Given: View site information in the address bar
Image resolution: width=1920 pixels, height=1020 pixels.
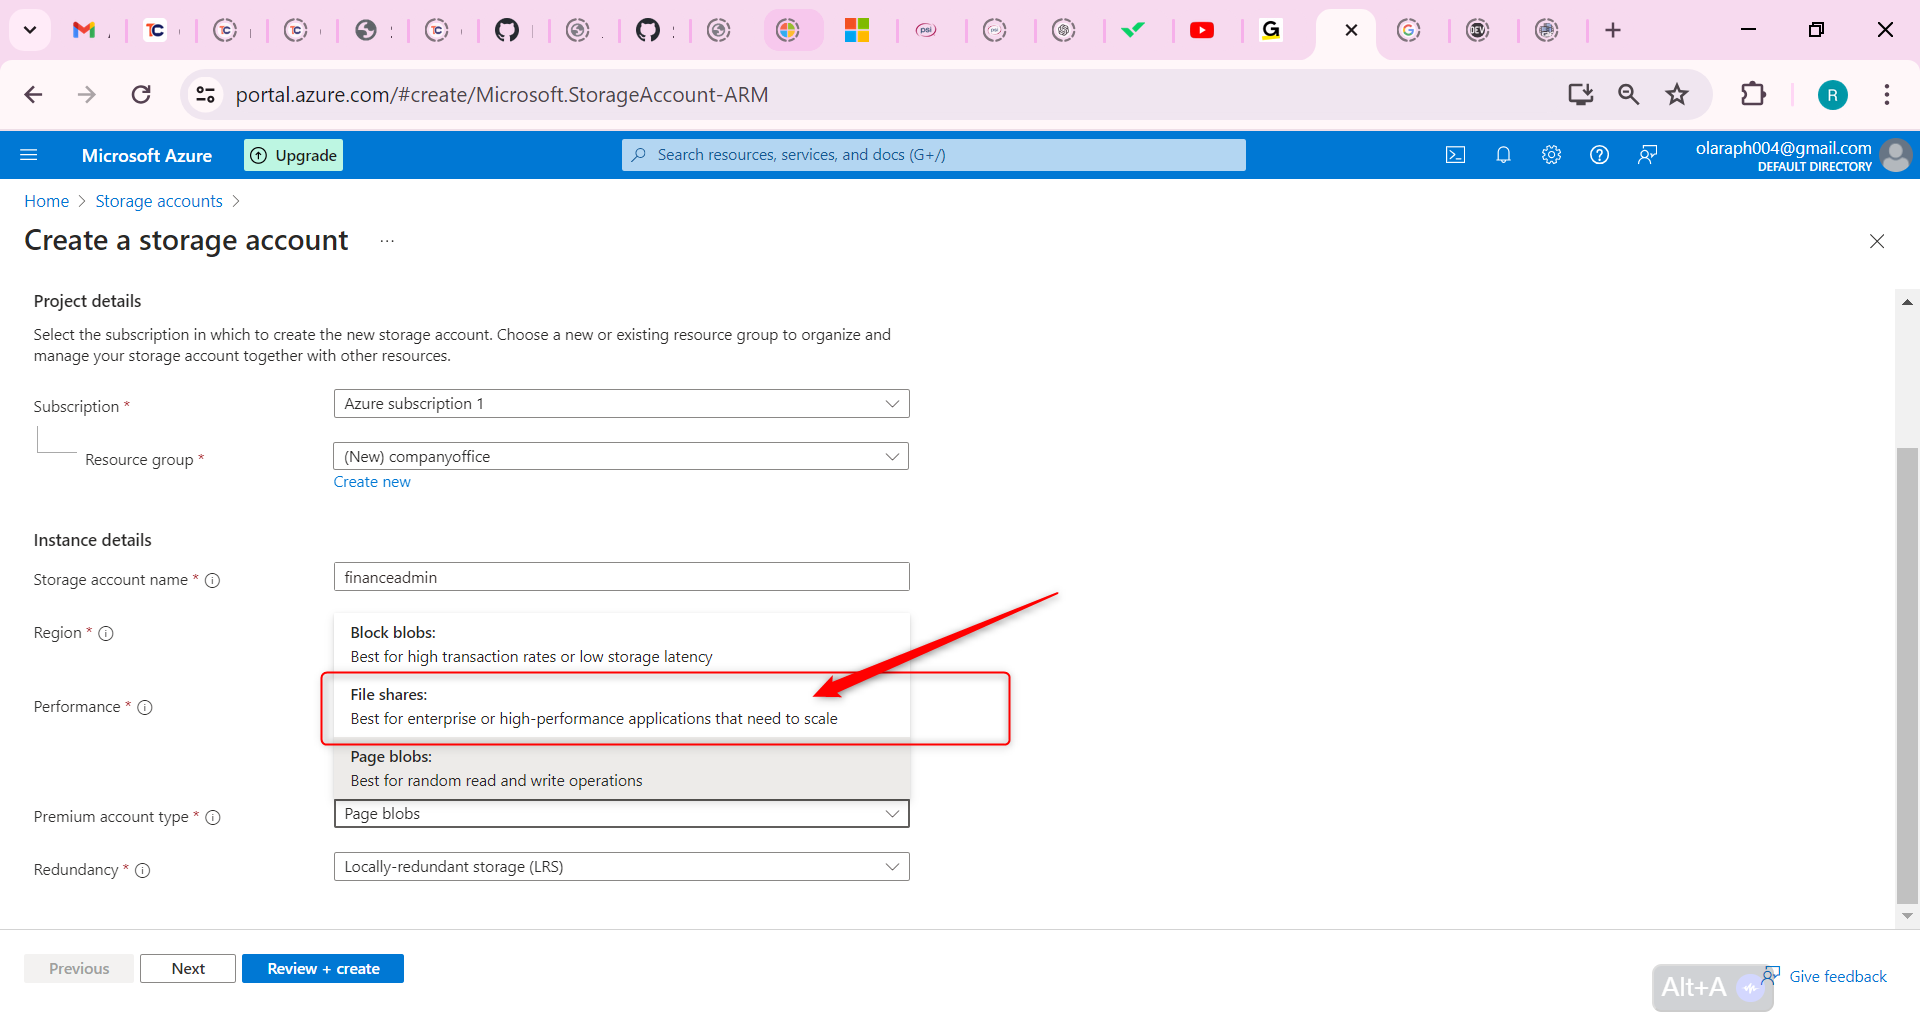Looking at the screenshot, I should point(205,95).
